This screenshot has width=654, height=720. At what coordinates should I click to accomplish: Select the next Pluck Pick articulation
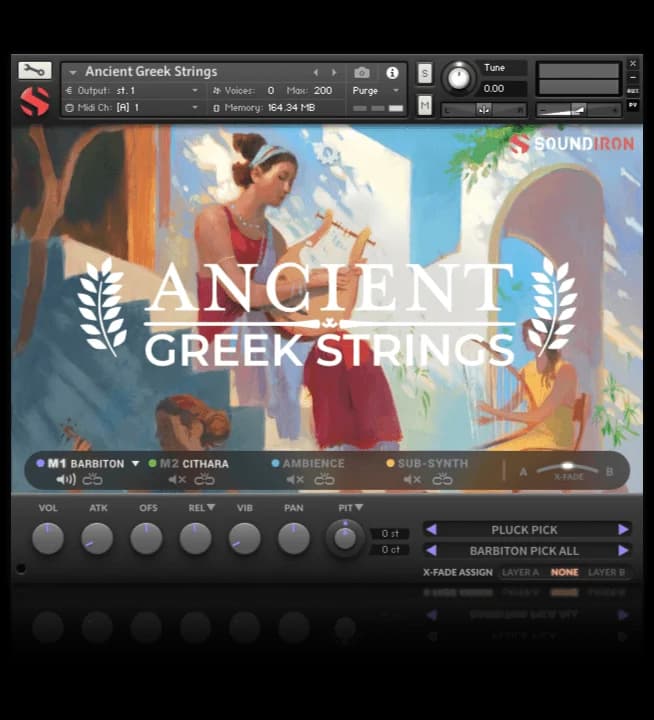[623, 529]
